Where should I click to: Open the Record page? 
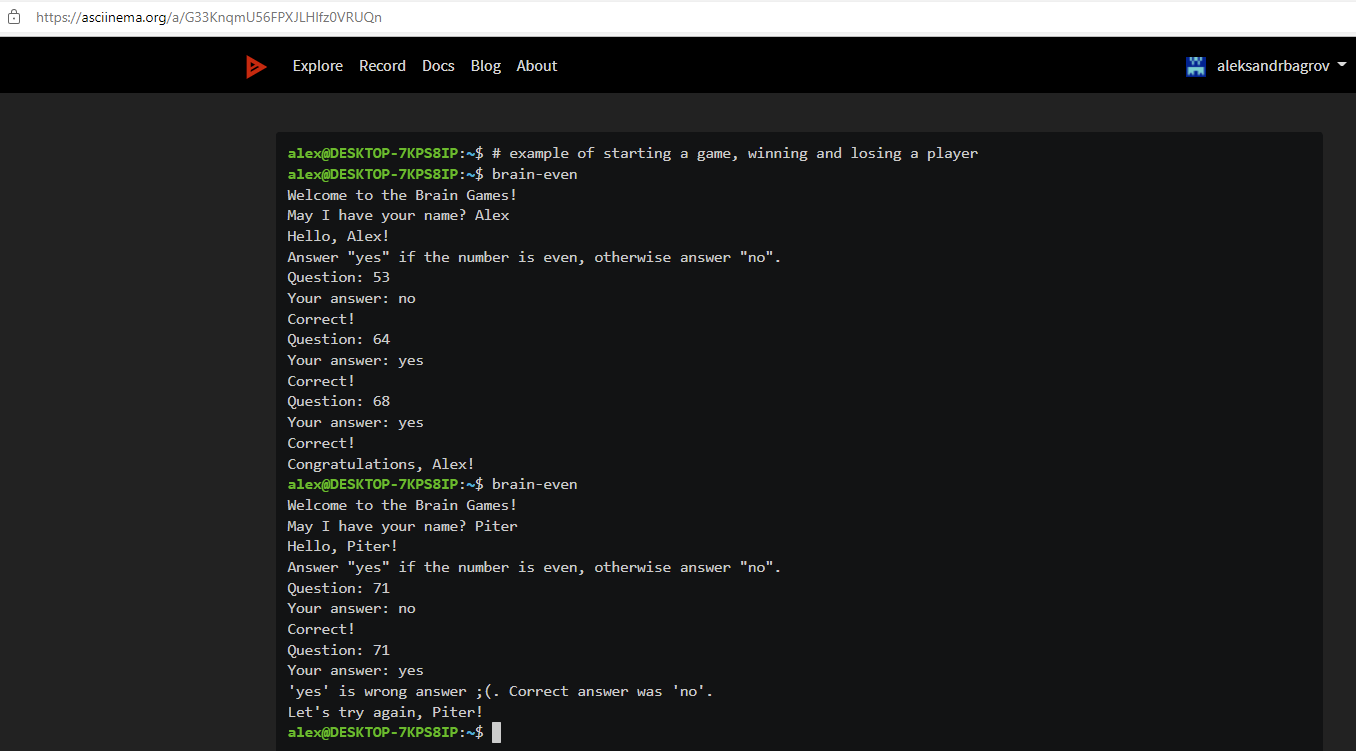[382, 65]
